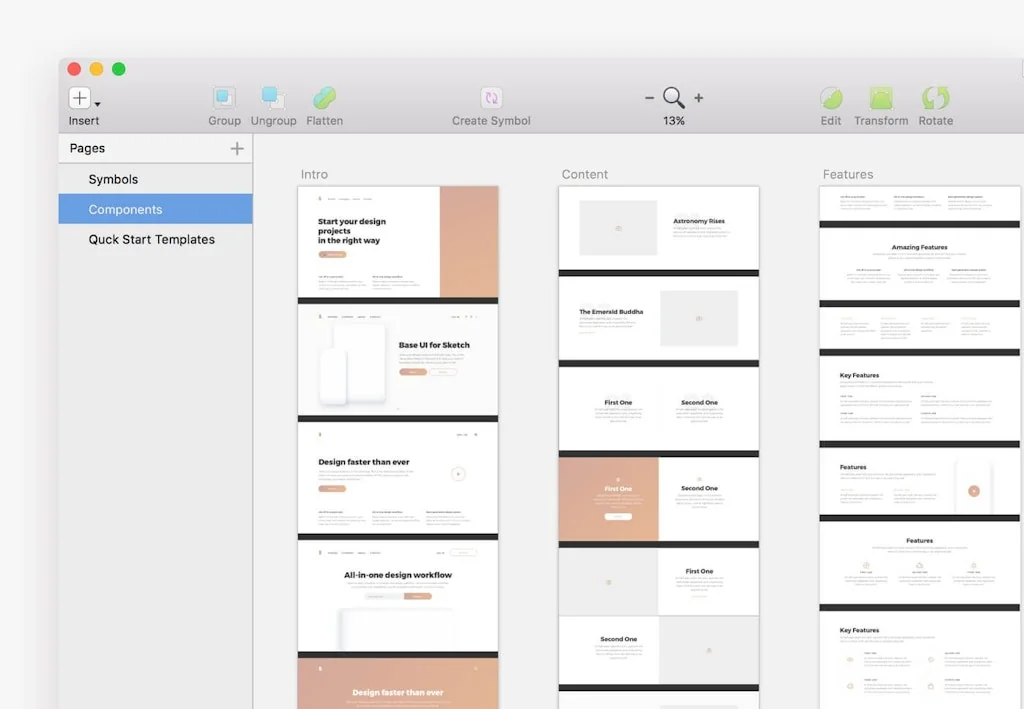This screenshot has width=1024, height=709.
Task: Switch to the Symbols page
Action: 111,179
